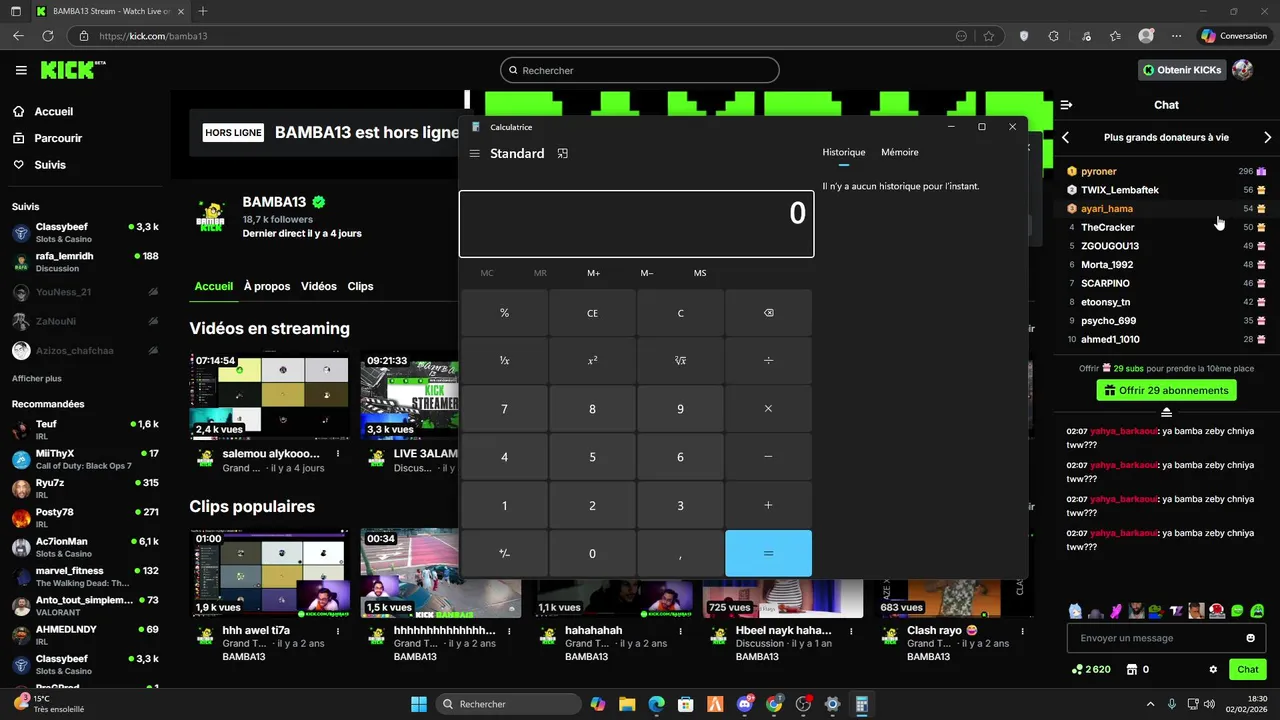The height and width of the screenshot is (720, 1280).
Task: Insert the Pepe frog with rose emote
Action: pos(1156,611)
